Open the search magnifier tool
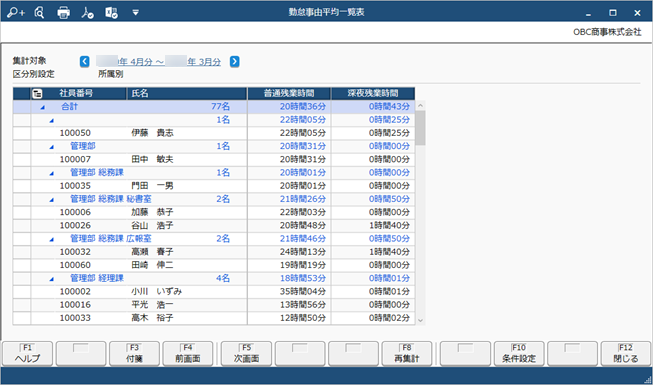653x385 pixels. pos(40,13)
